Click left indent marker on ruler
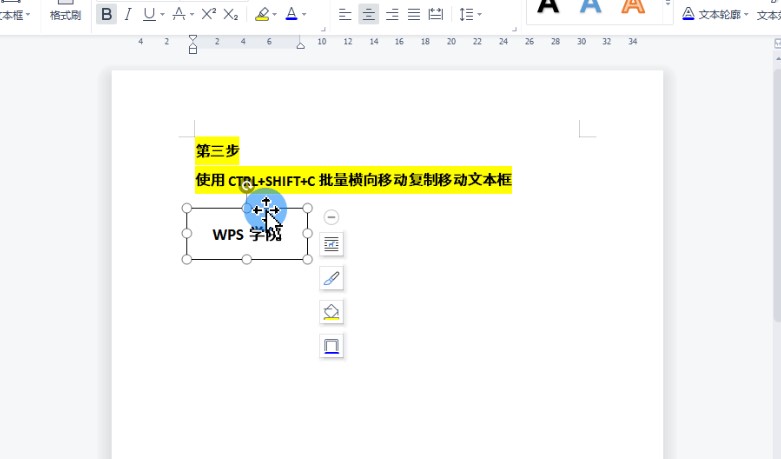Screen dimensions: 781x459 193,49
